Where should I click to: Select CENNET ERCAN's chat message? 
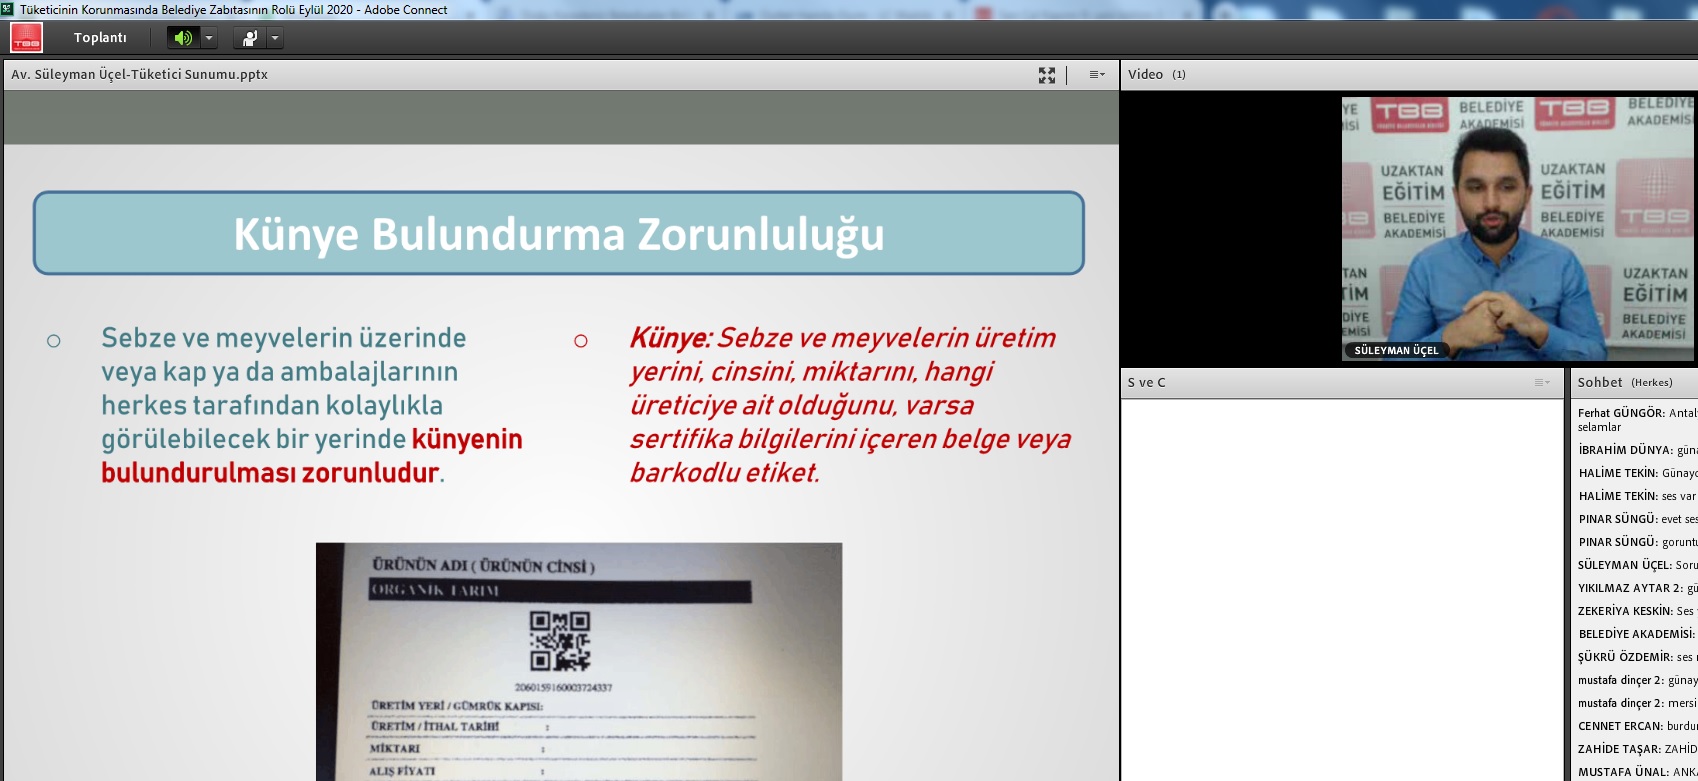pyautogui.click(x=1637, y=726)
